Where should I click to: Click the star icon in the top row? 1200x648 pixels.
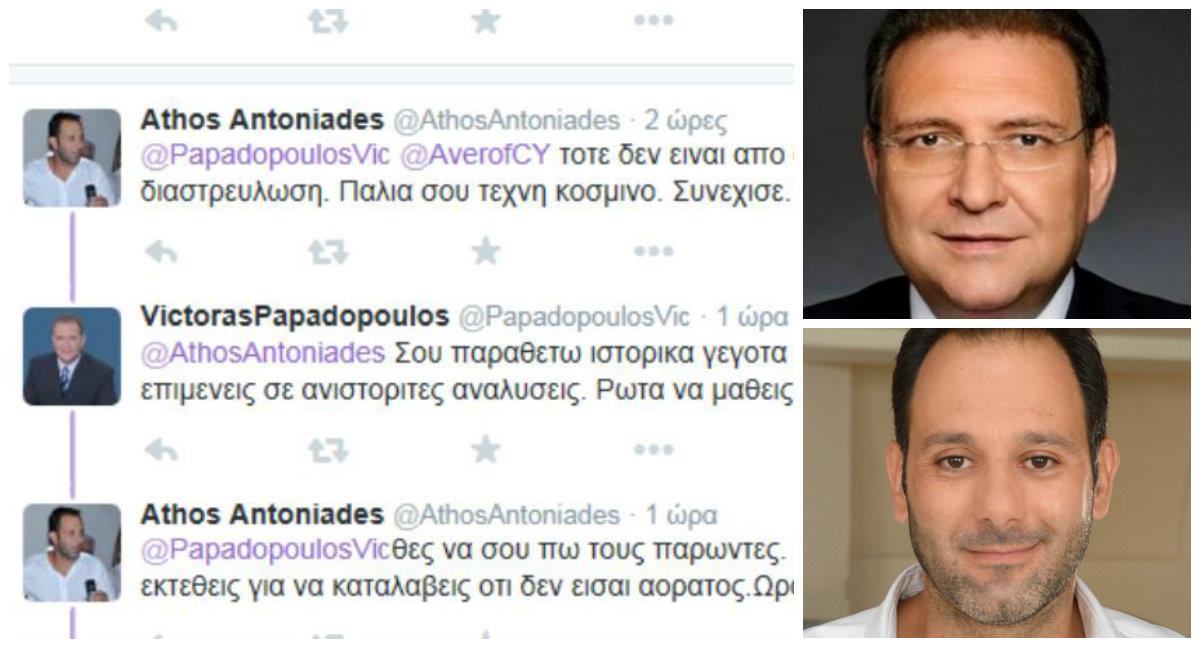tap(485, 20)
